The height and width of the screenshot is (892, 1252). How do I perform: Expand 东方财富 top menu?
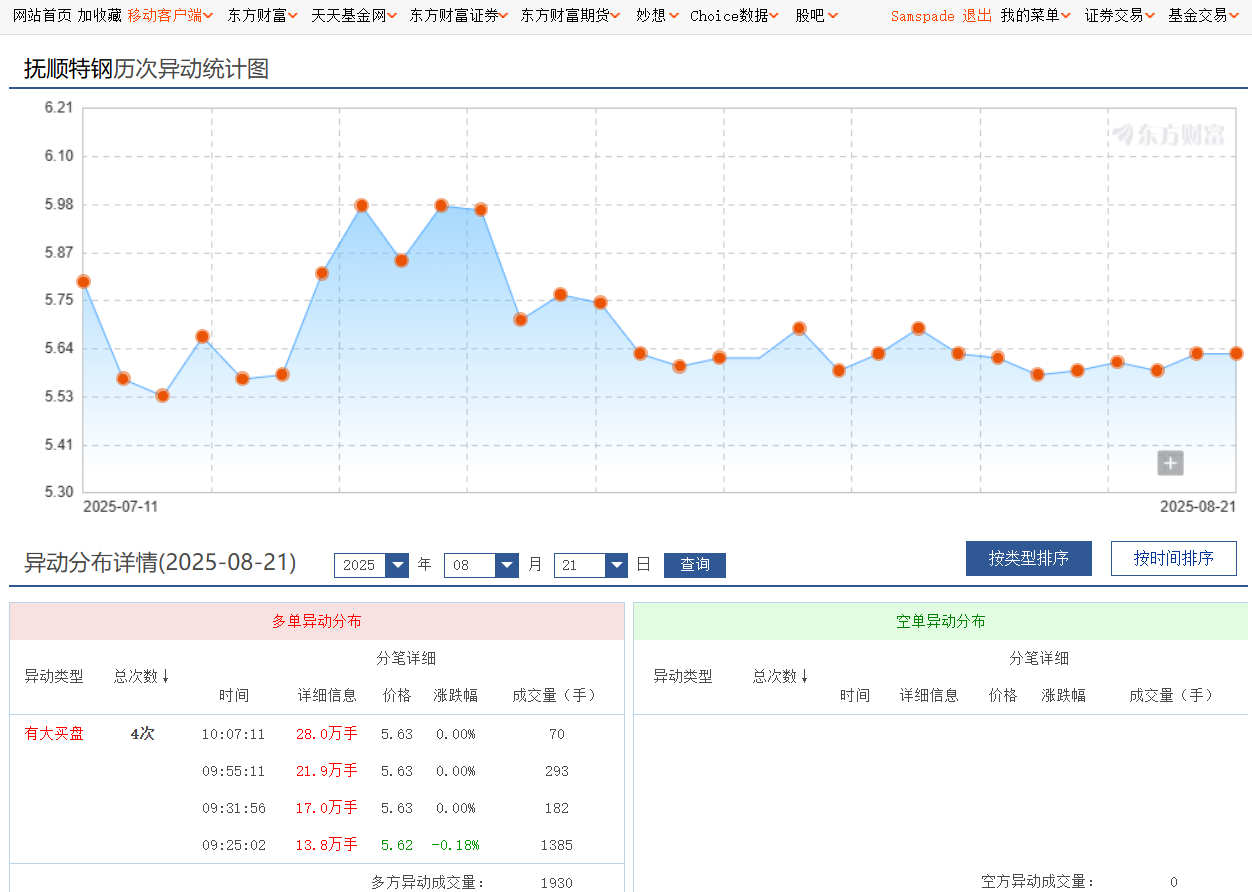262,16
